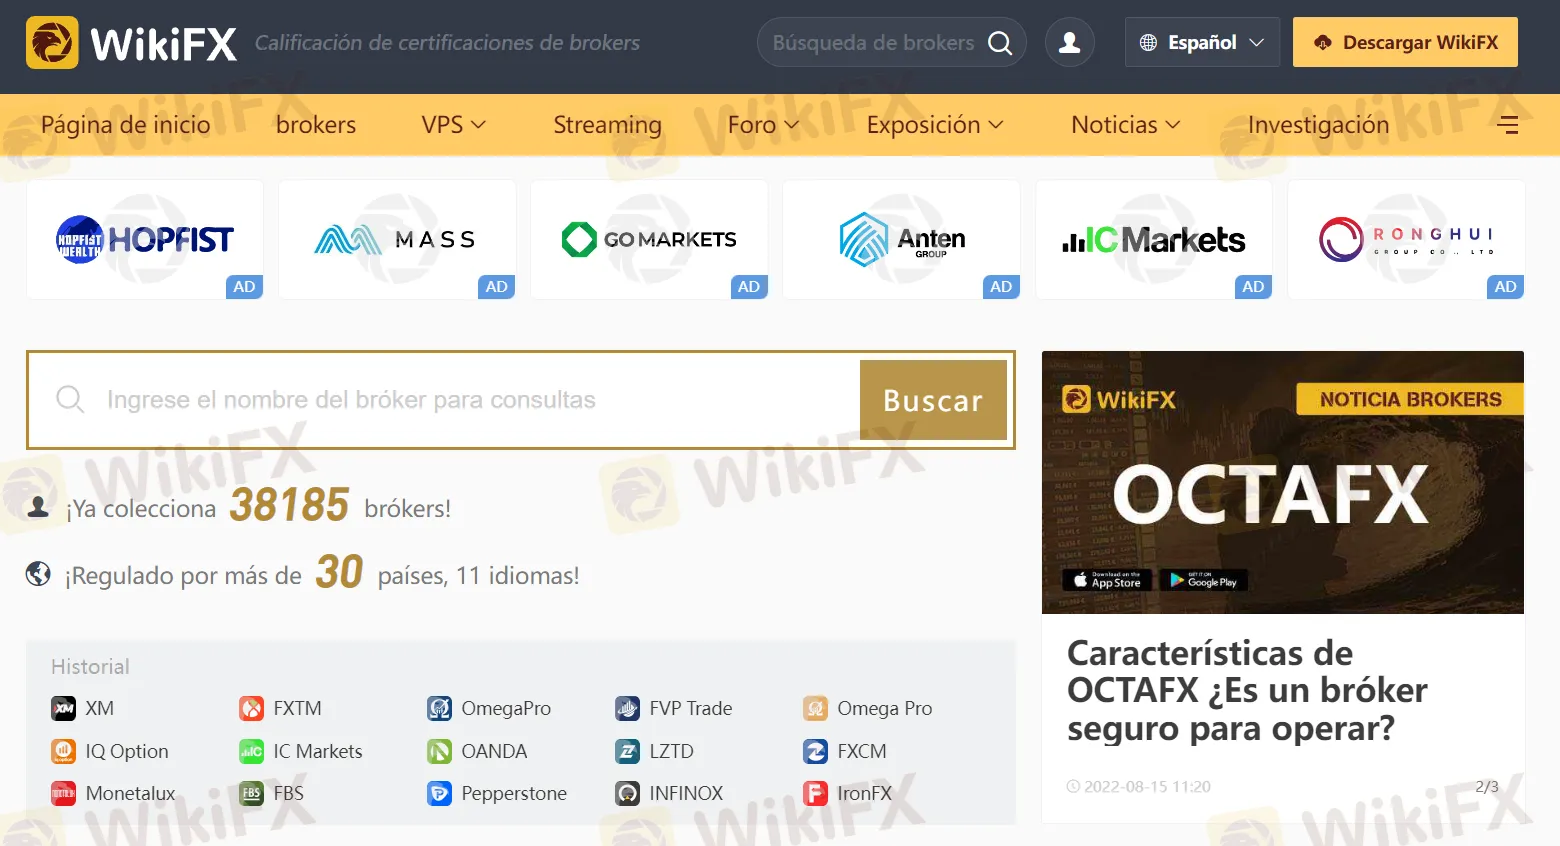The height and width of the screenshot is (846, 1560).
Task: Expand the Español language dropdown
Action: 1202,41
